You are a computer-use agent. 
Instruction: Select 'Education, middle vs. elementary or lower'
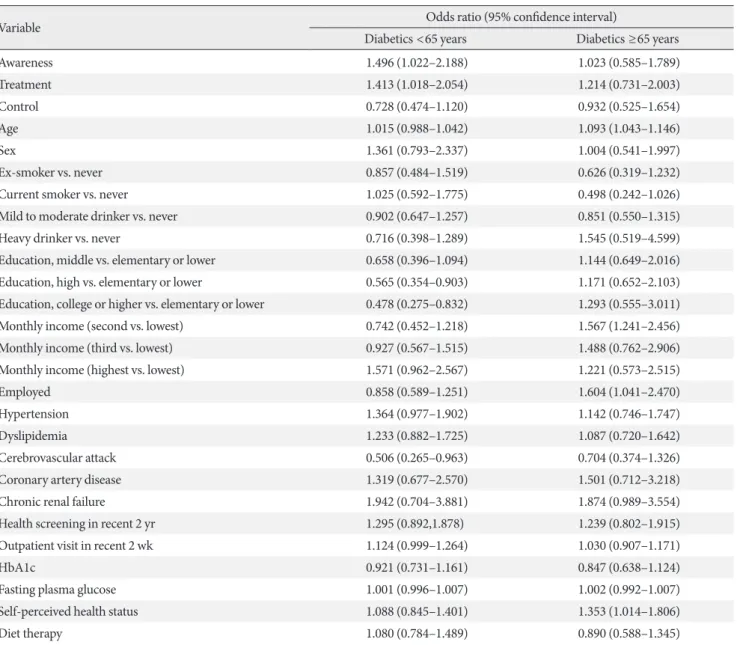coord(107,260)
